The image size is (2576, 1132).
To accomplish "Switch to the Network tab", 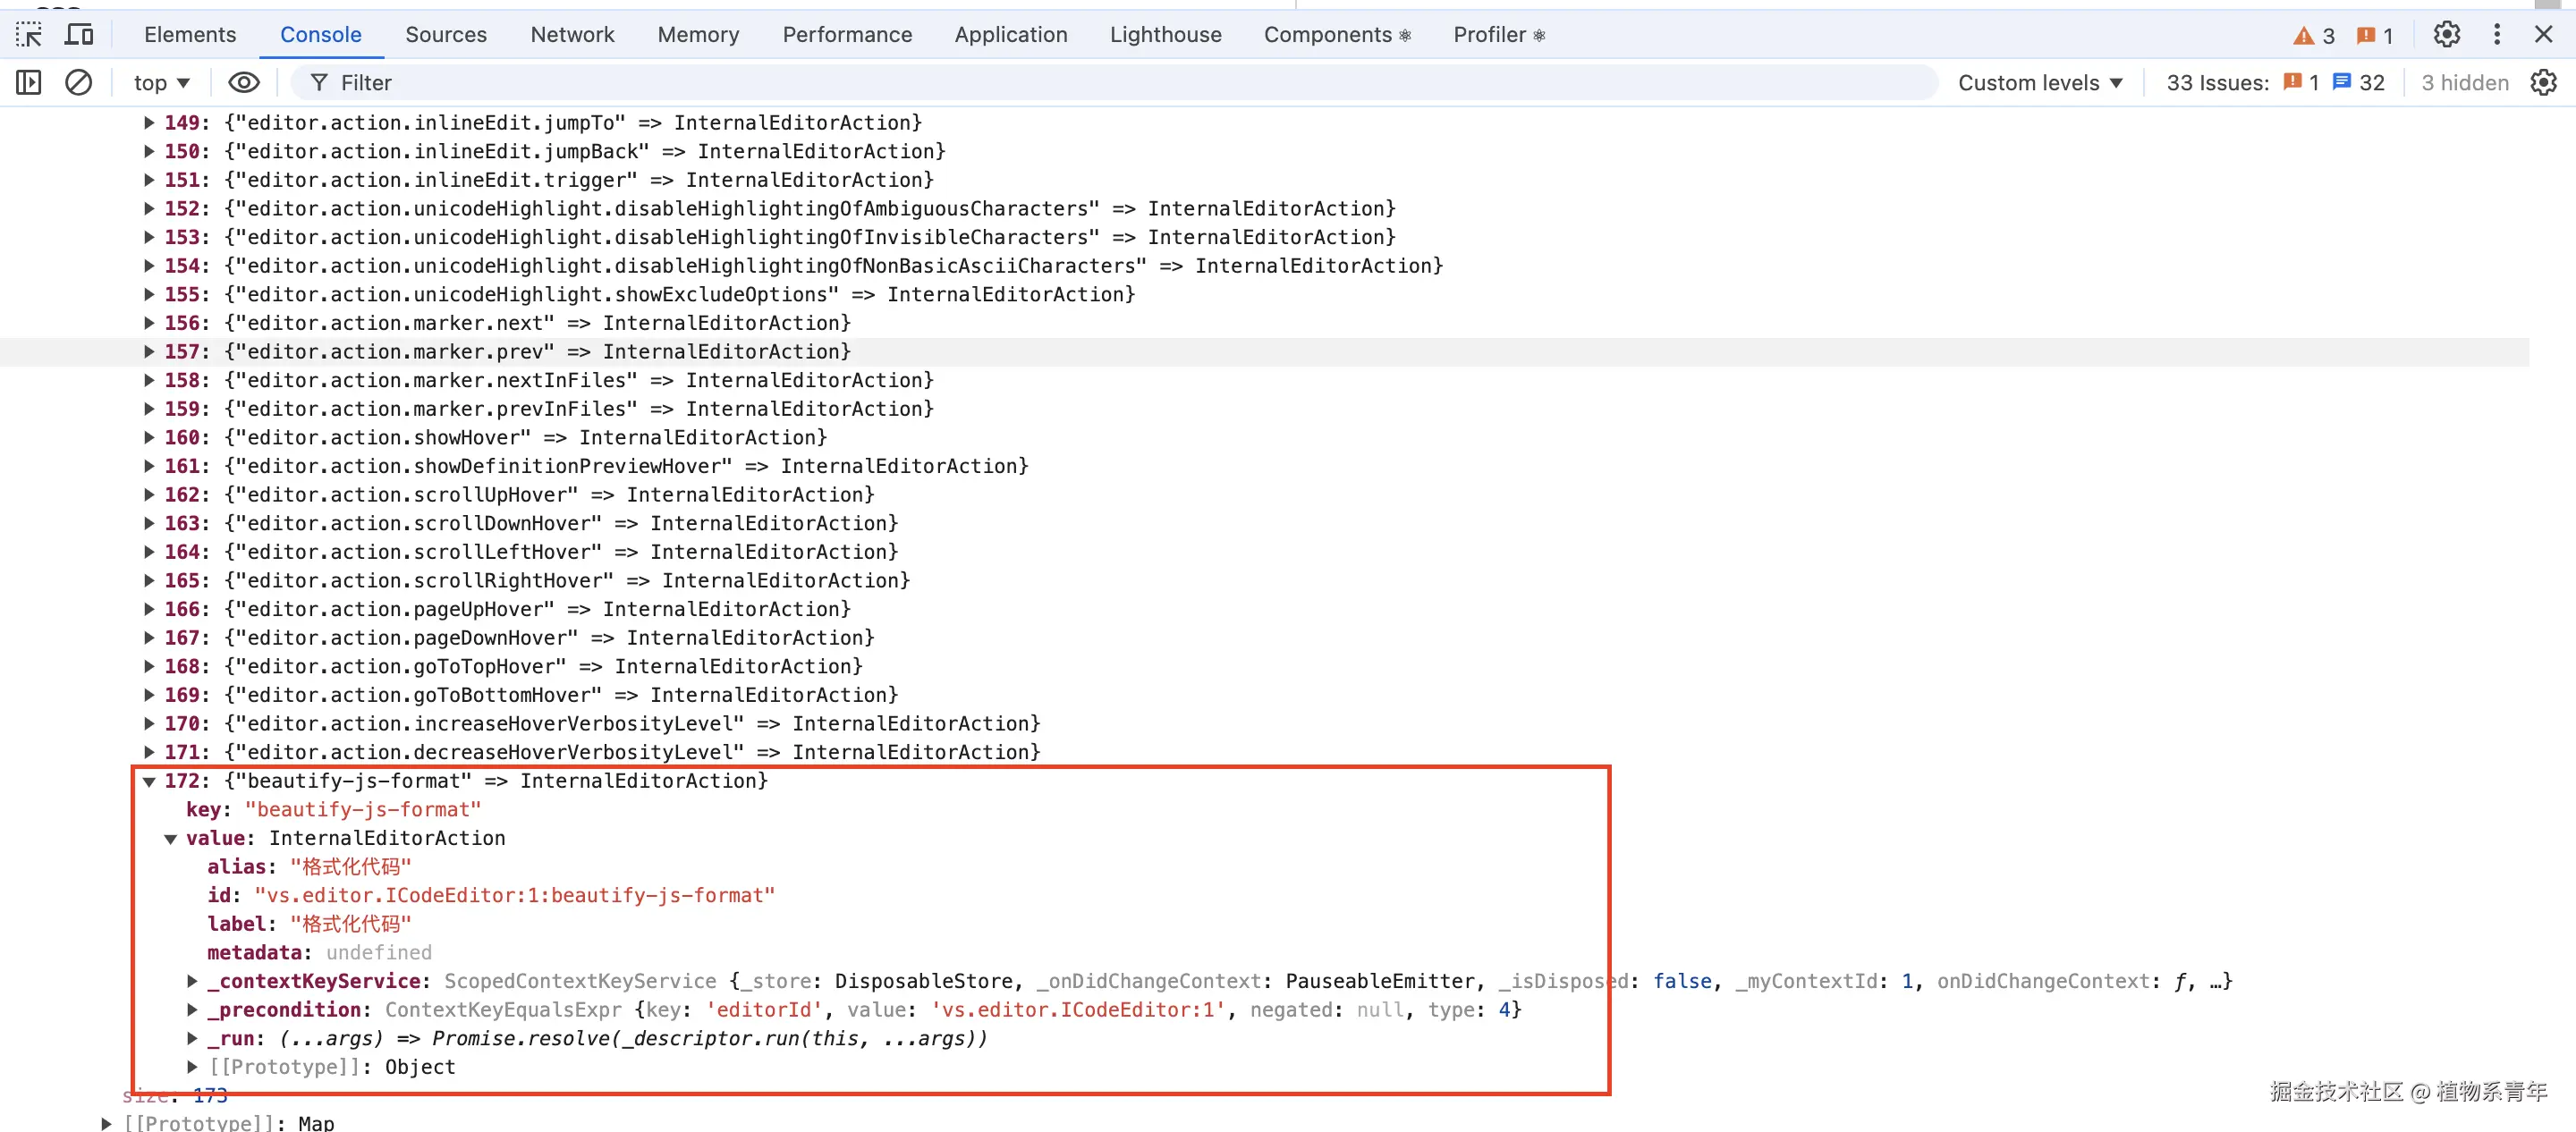I will (572, 35).
